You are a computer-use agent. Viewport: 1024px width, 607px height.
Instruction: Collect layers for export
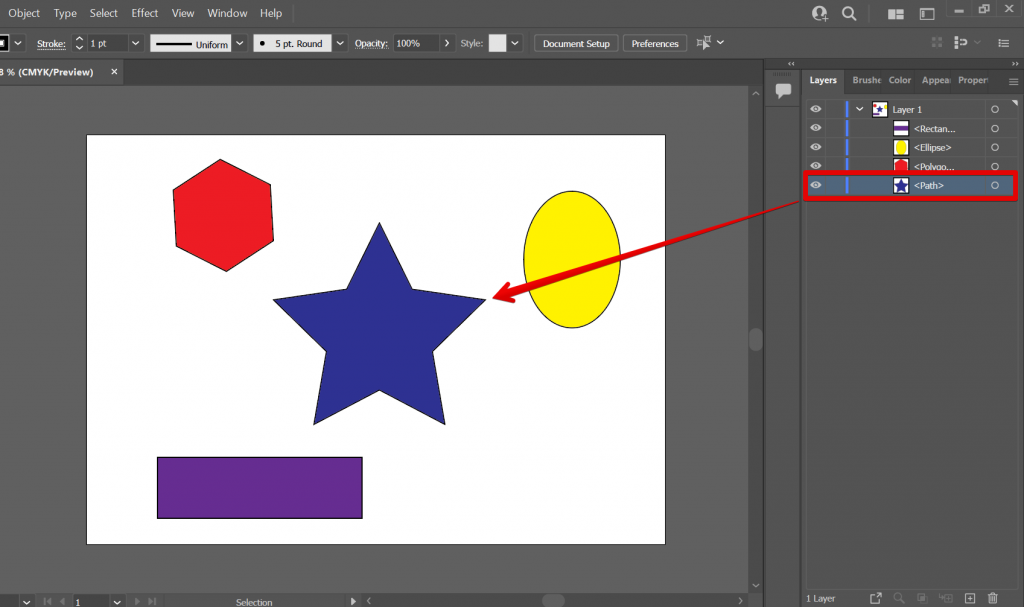[x=876, y=598]
